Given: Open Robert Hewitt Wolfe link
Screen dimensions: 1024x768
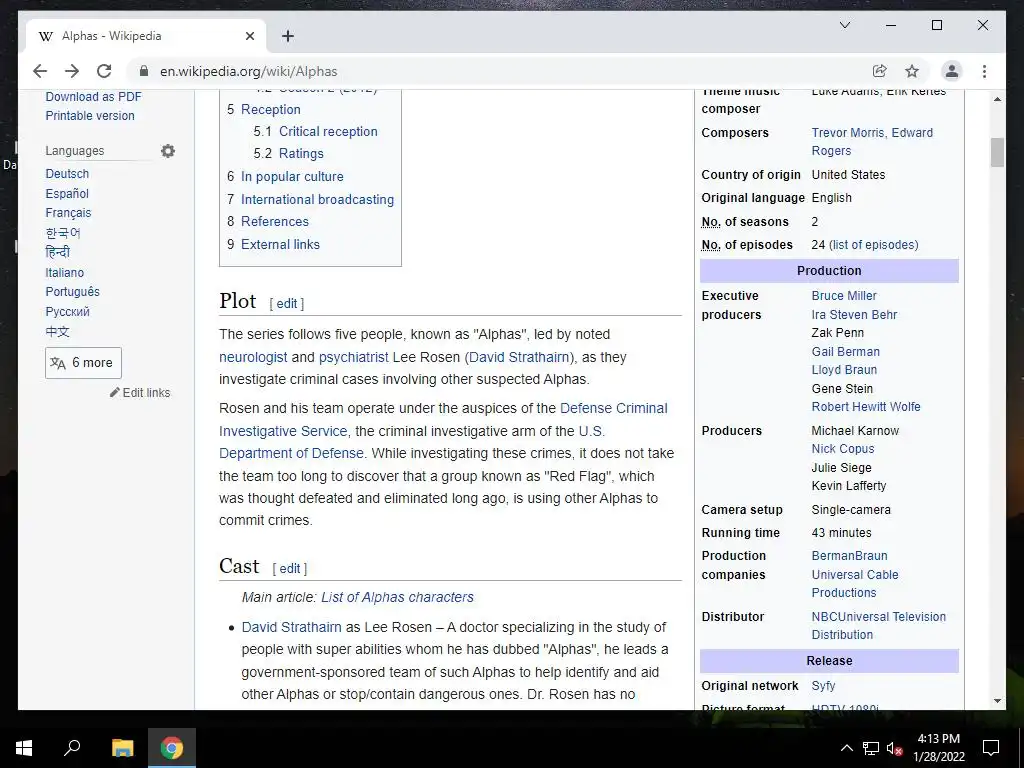Looking at the screenshot, I should click(x=866, y=407).
